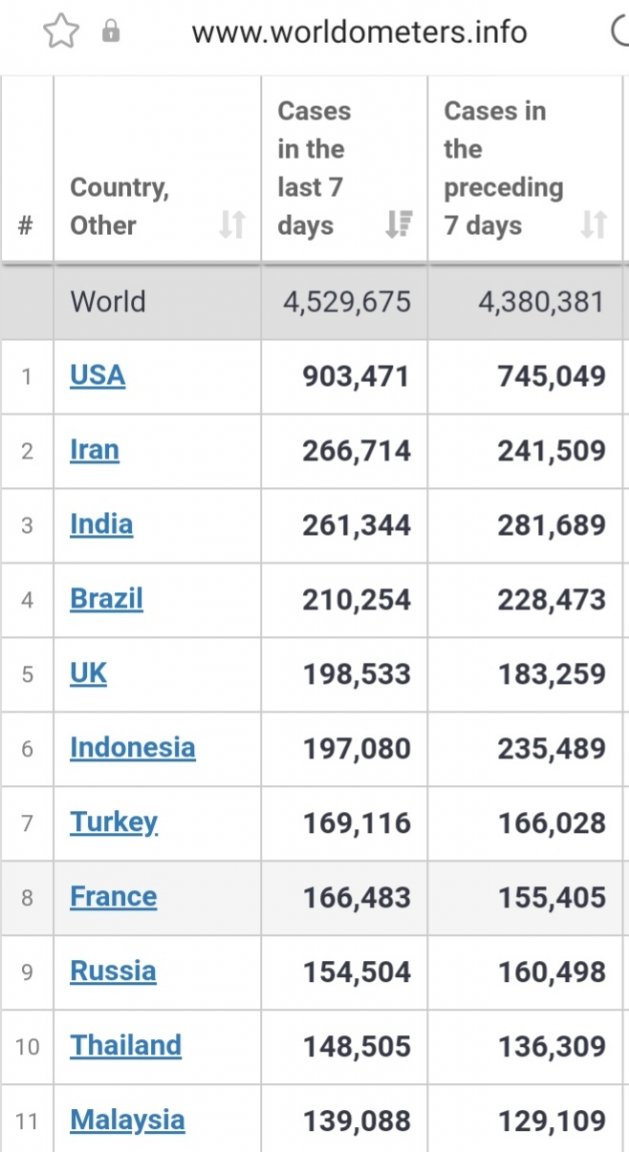The image size is (629, 1152).
Task: Open the Malaysia country link
Action: [127, 1120]
